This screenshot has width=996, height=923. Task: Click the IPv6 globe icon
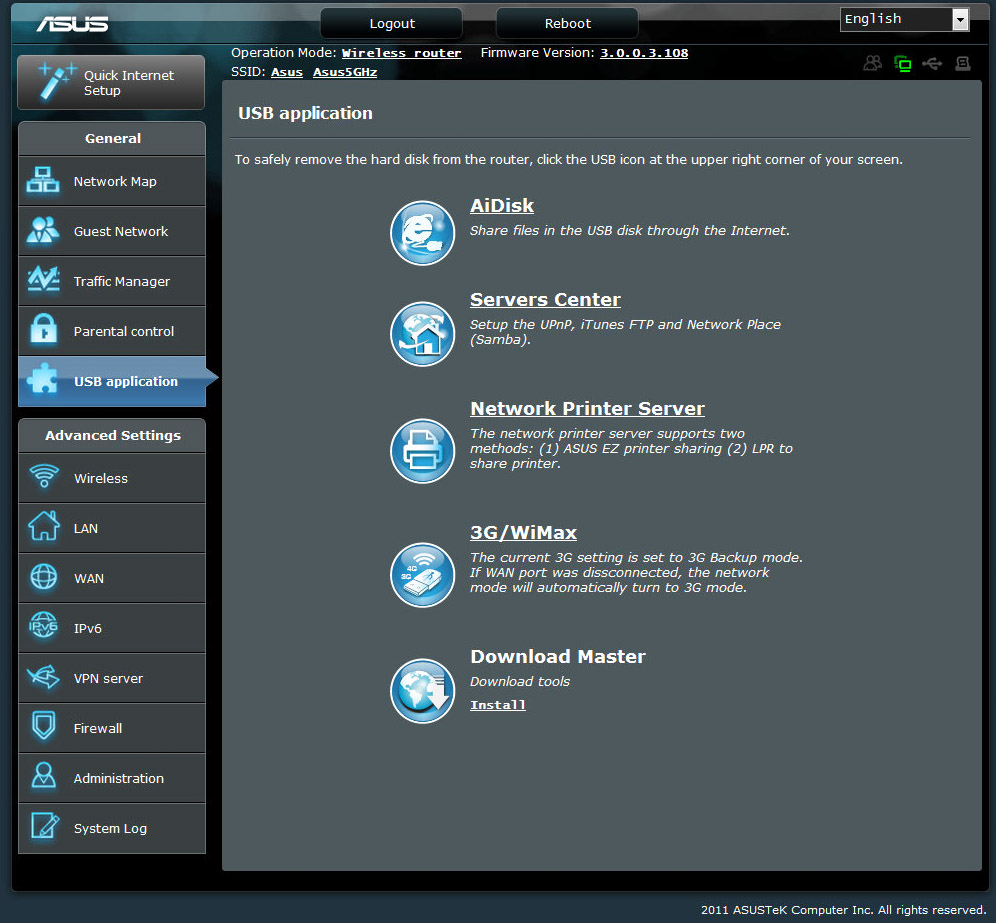tap(44, 626)
